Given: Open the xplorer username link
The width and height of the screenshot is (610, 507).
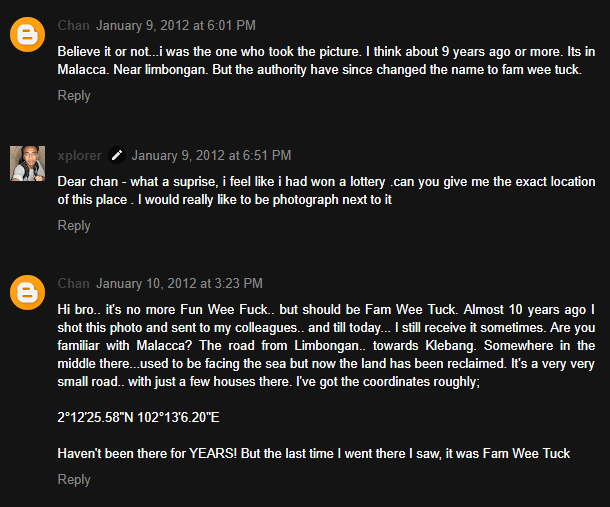Looking at the screenshot, I should [x=80, y=155].
